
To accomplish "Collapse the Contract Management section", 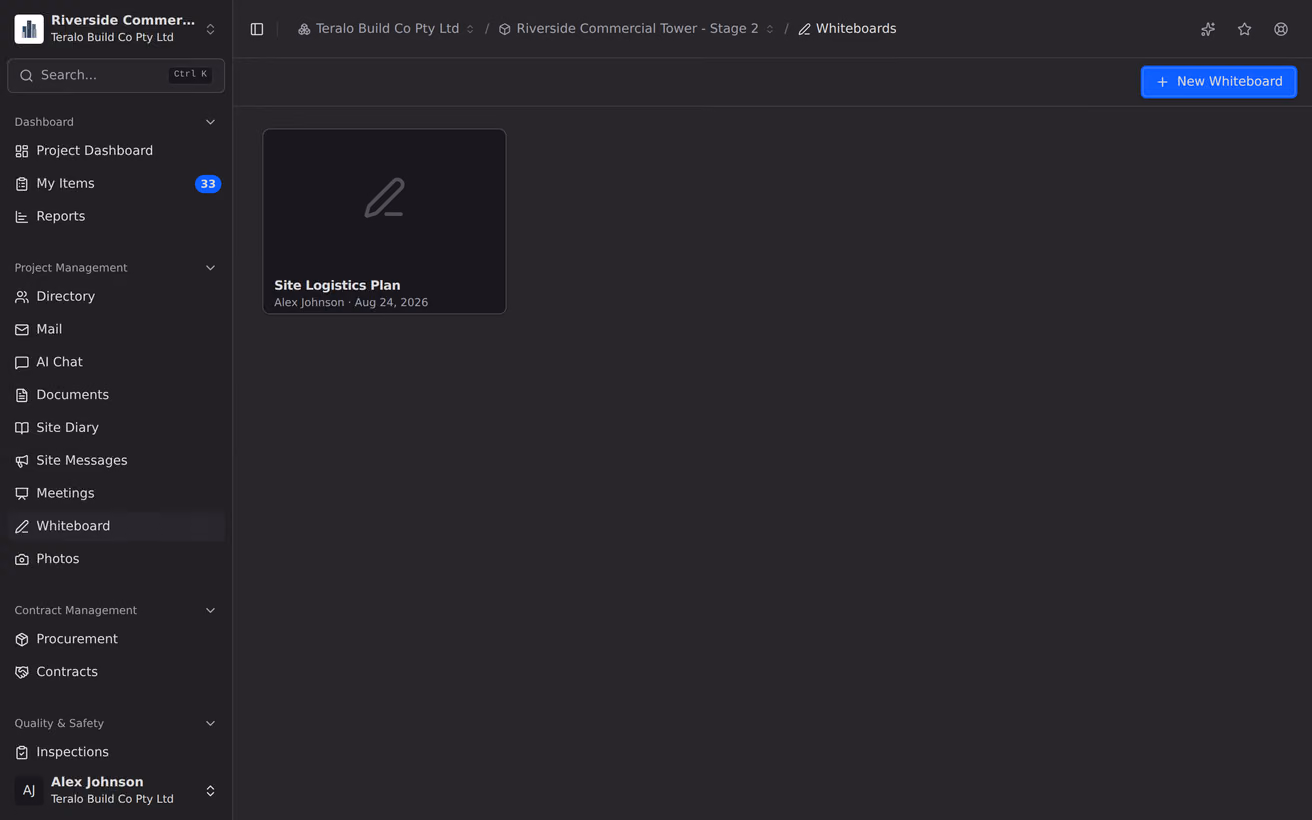I will pos(210,610).
